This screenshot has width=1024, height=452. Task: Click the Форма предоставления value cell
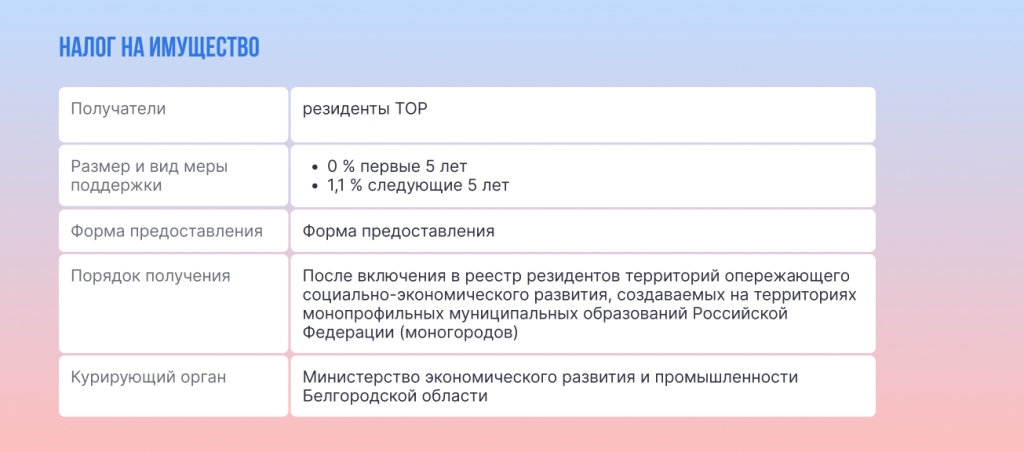(583, 231)
